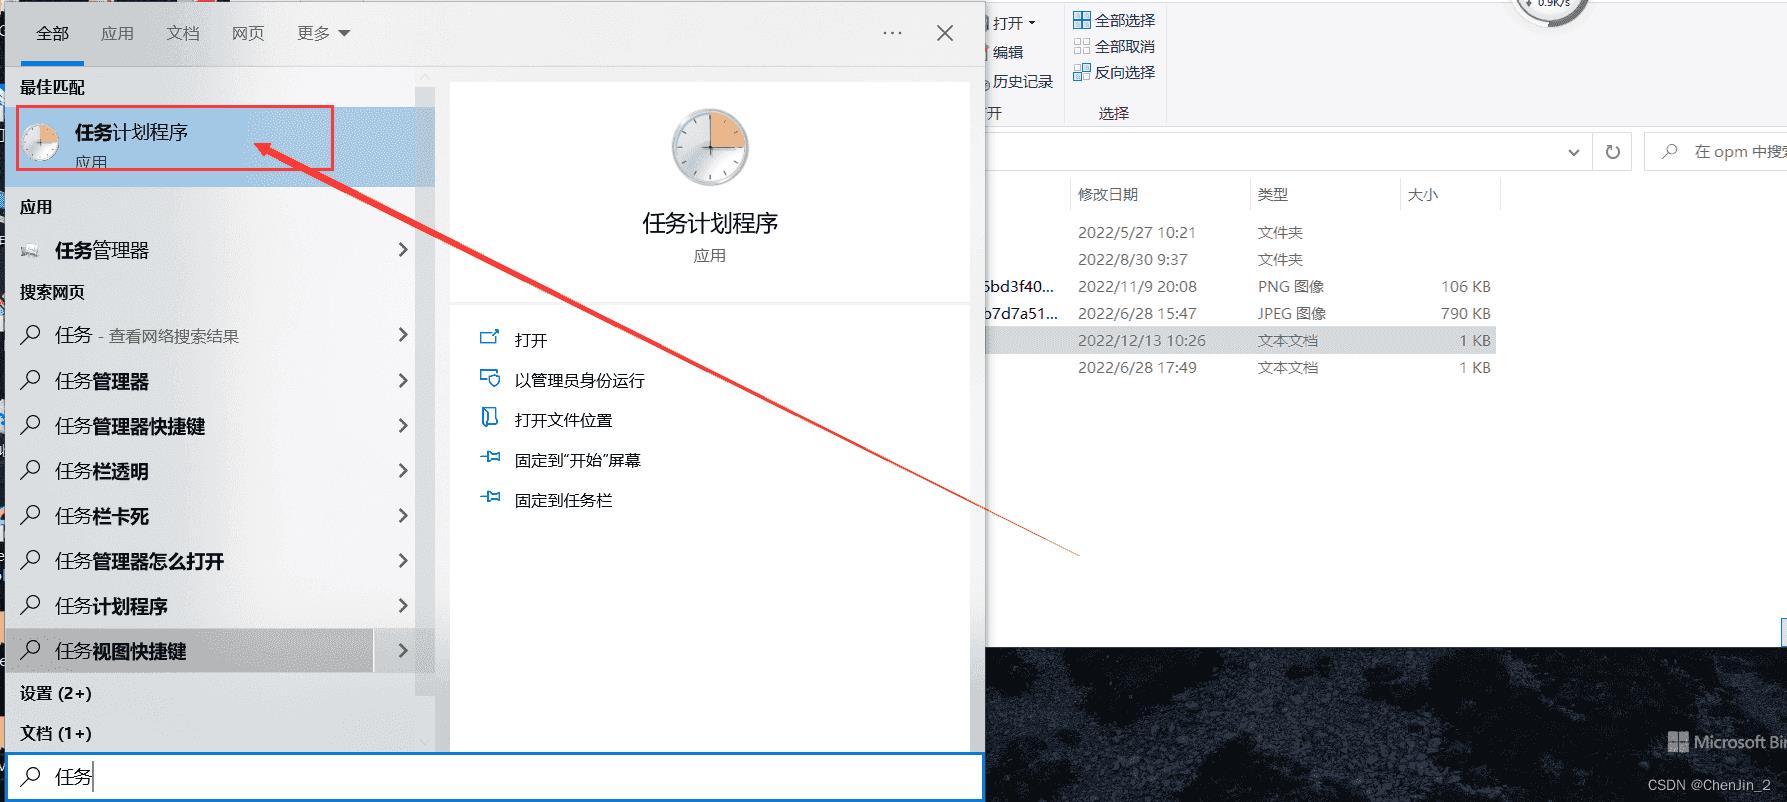Expand arrow for 任务计划程序 web suggestion
The image size is (1787, 802).
pos(403,605)
